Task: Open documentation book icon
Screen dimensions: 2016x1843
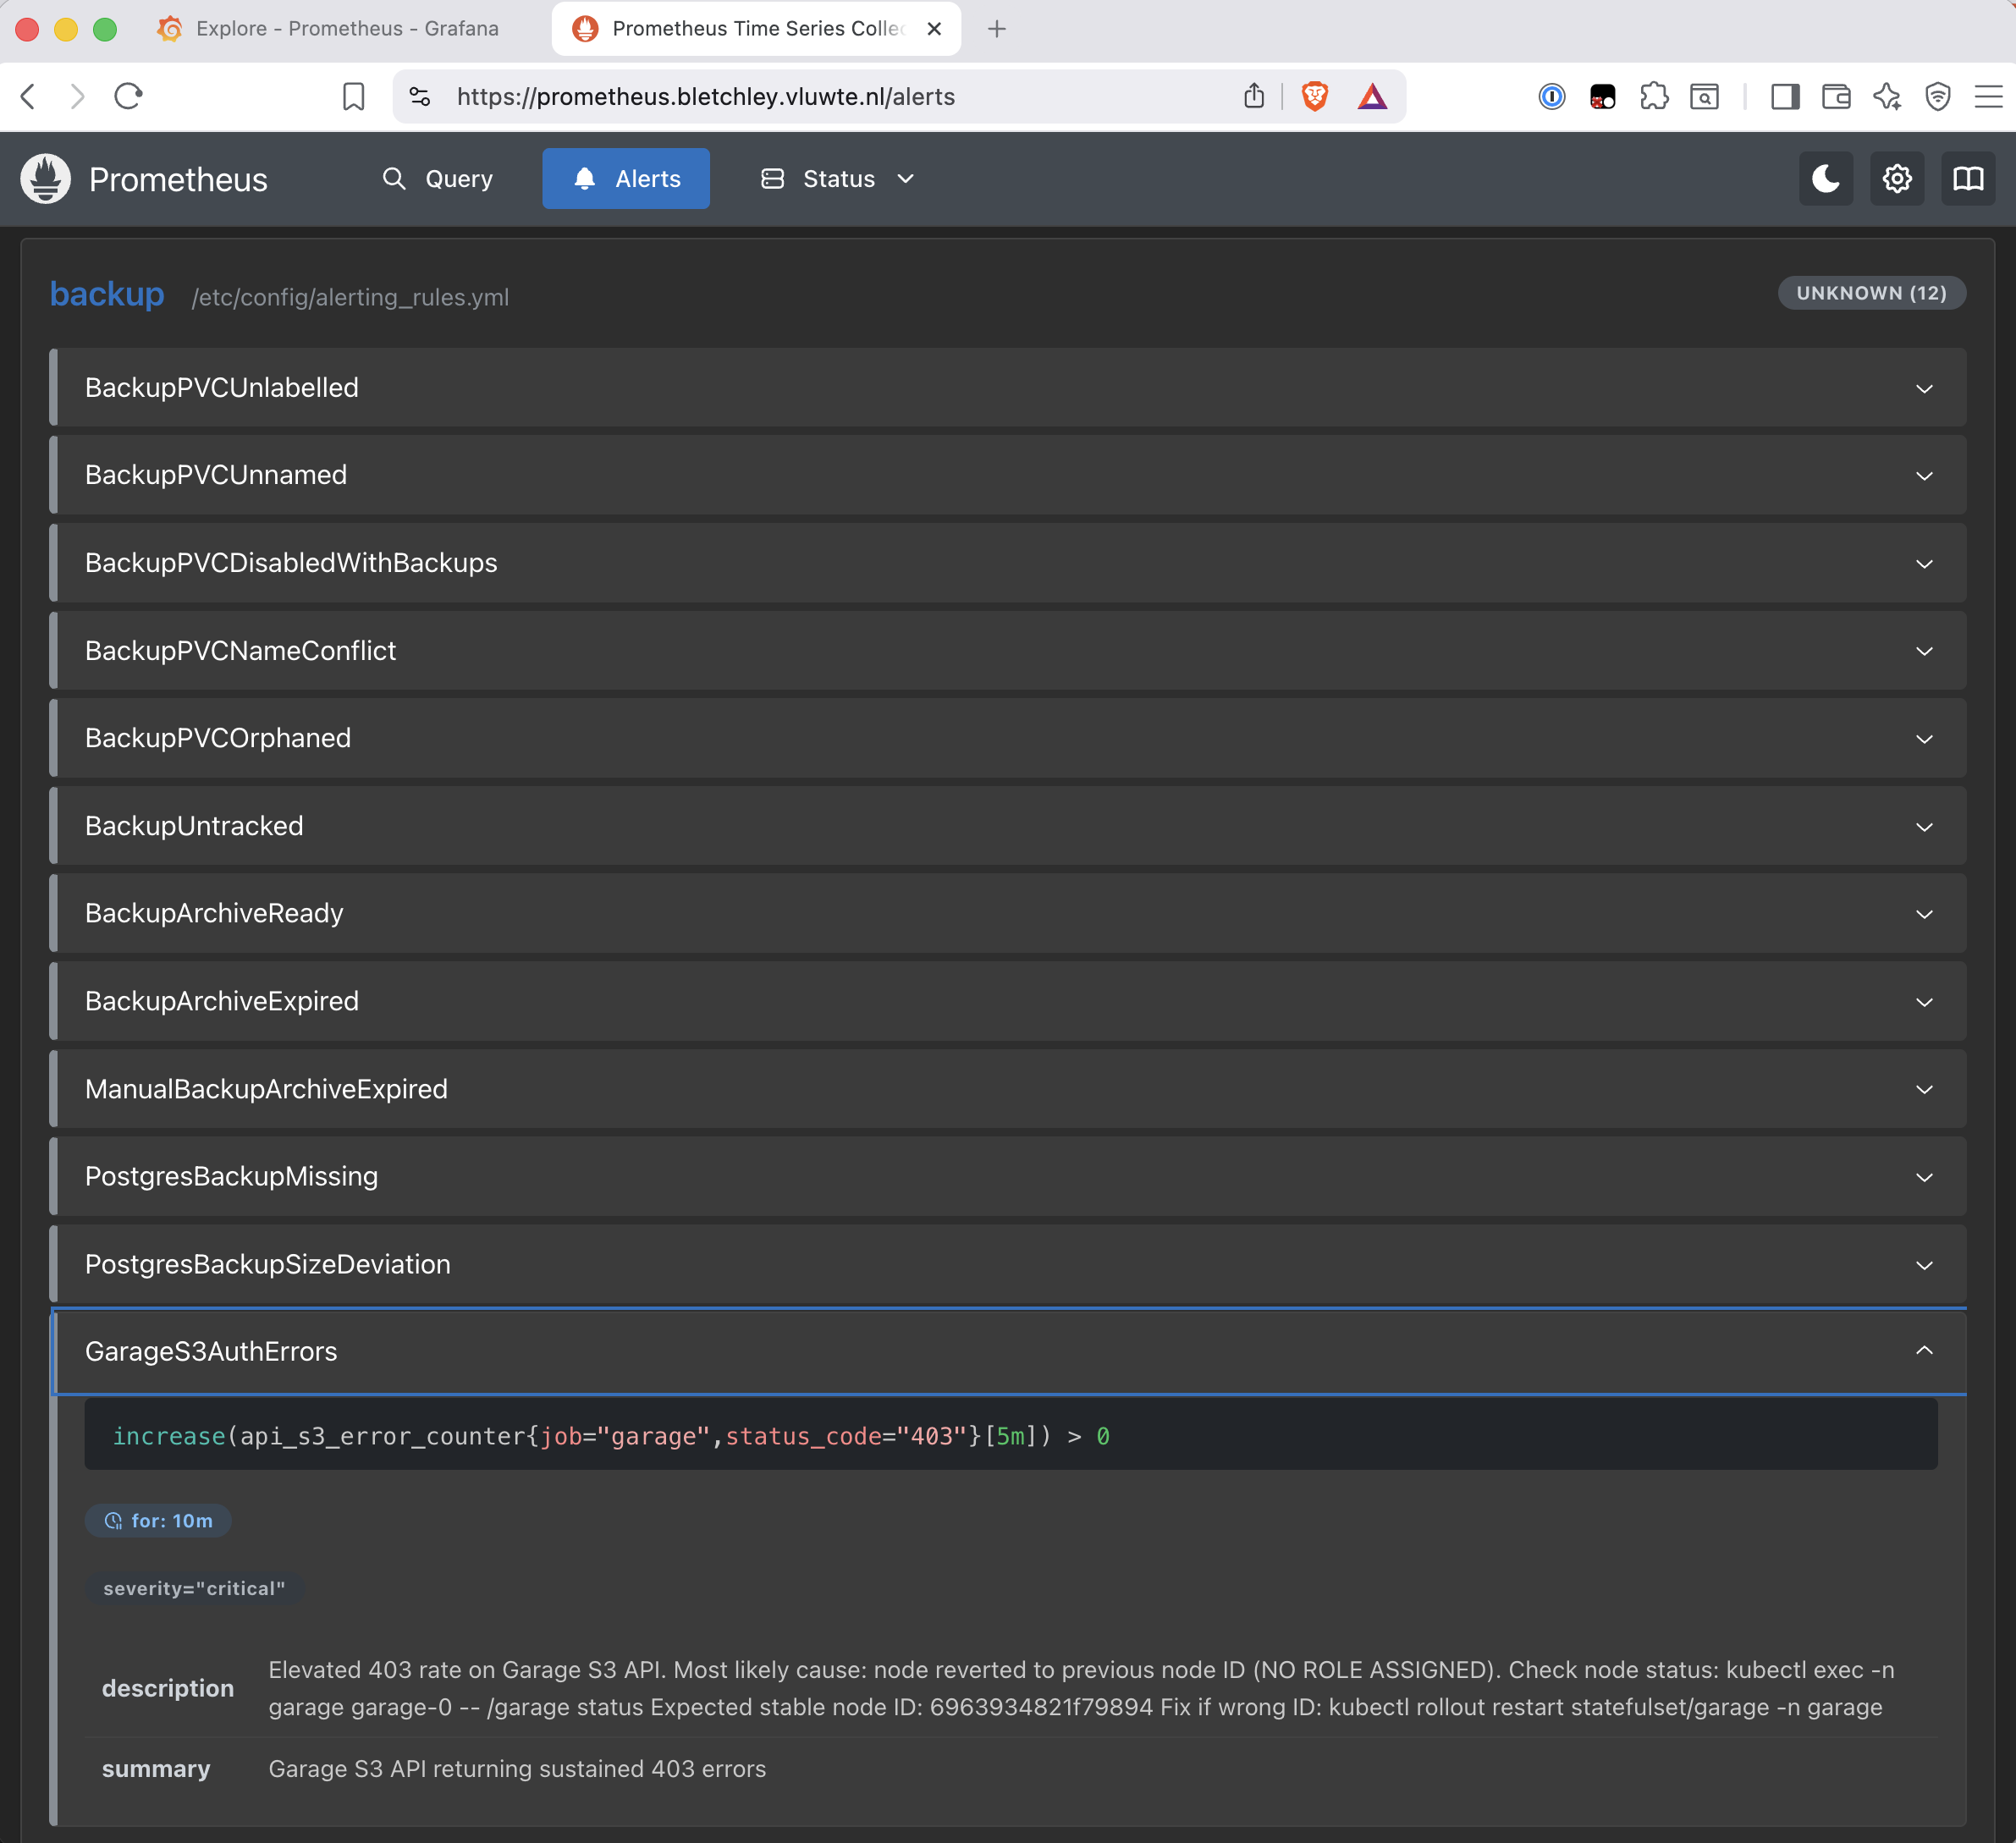Action: click(1968, 179)
